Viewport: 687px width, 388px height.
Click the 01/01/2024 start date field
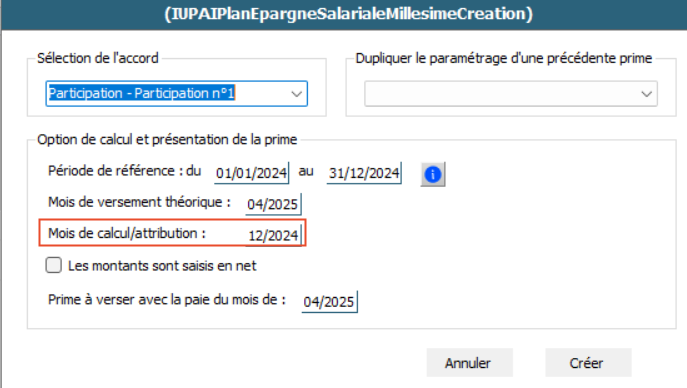click(251, 173)
